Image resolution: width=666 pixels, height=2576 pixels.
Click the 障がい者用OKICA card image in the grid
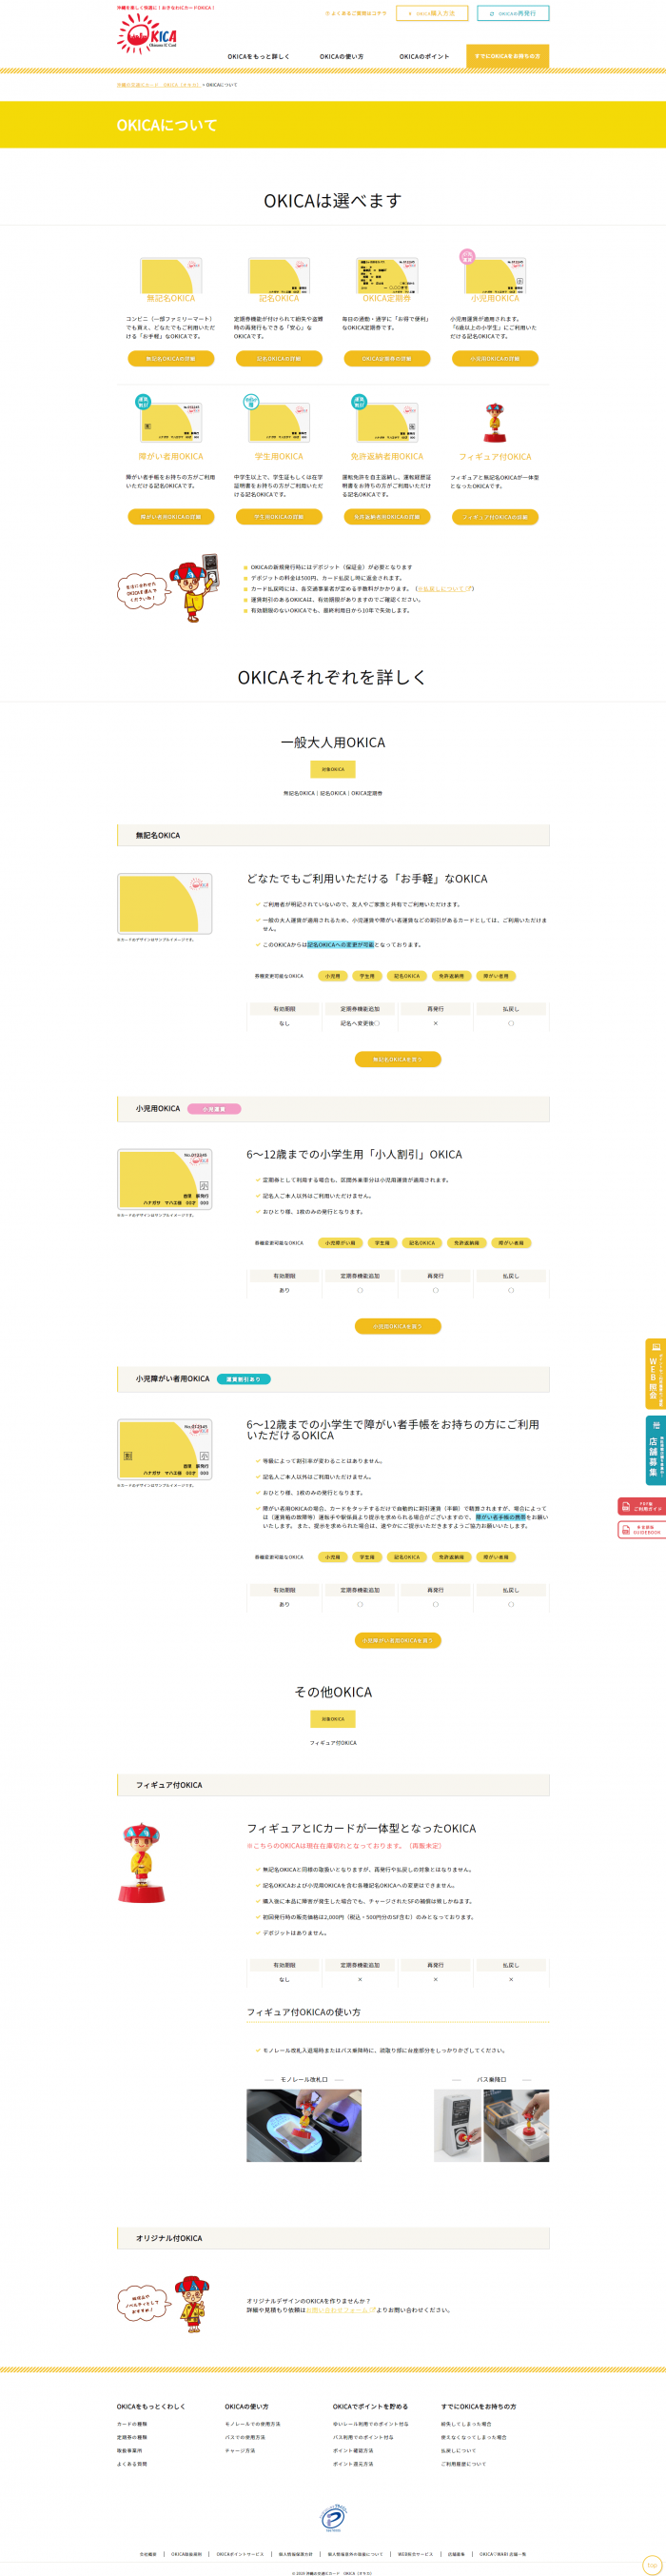[169, 420]
